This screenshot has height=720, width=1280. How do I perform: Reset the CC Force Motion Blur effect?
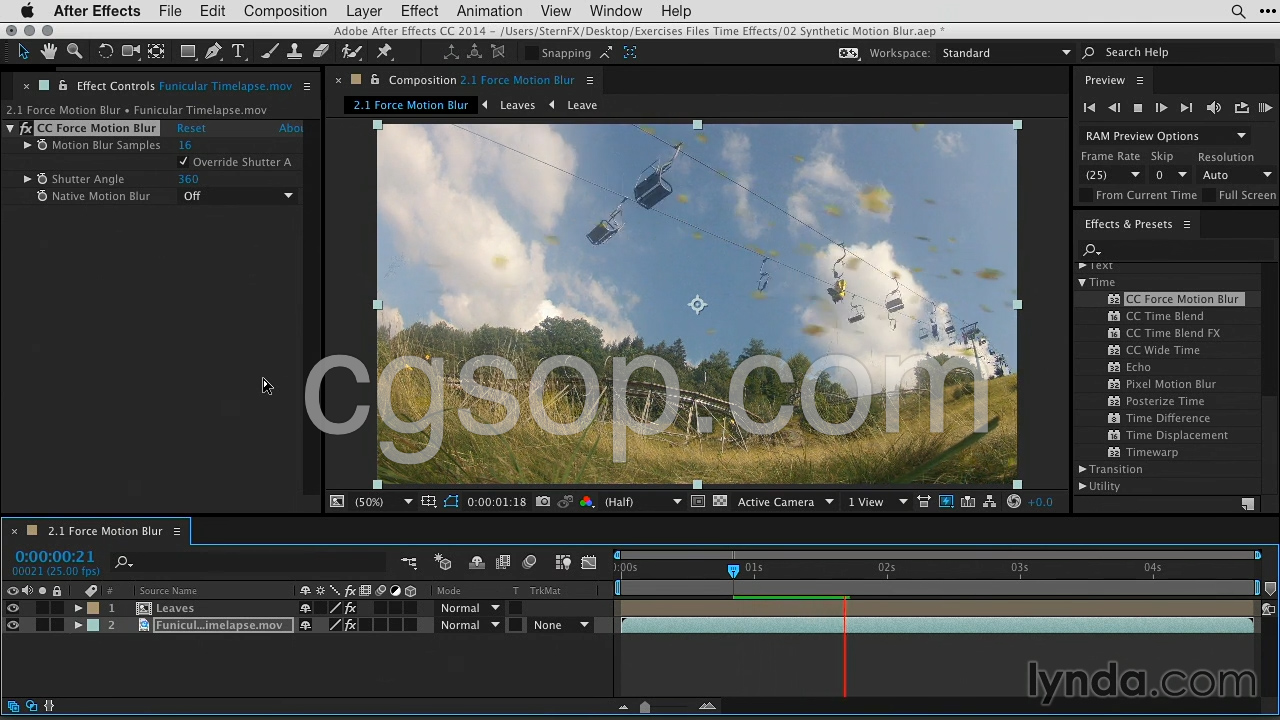[x=191, y=128]
